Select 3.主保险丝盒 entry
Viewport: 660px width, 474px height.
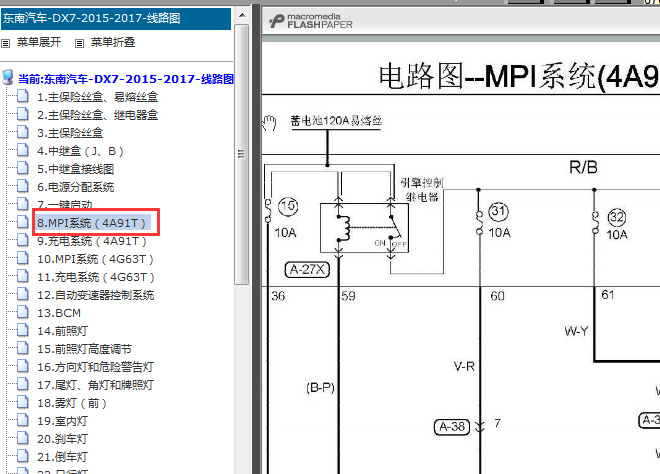point(70,133)
